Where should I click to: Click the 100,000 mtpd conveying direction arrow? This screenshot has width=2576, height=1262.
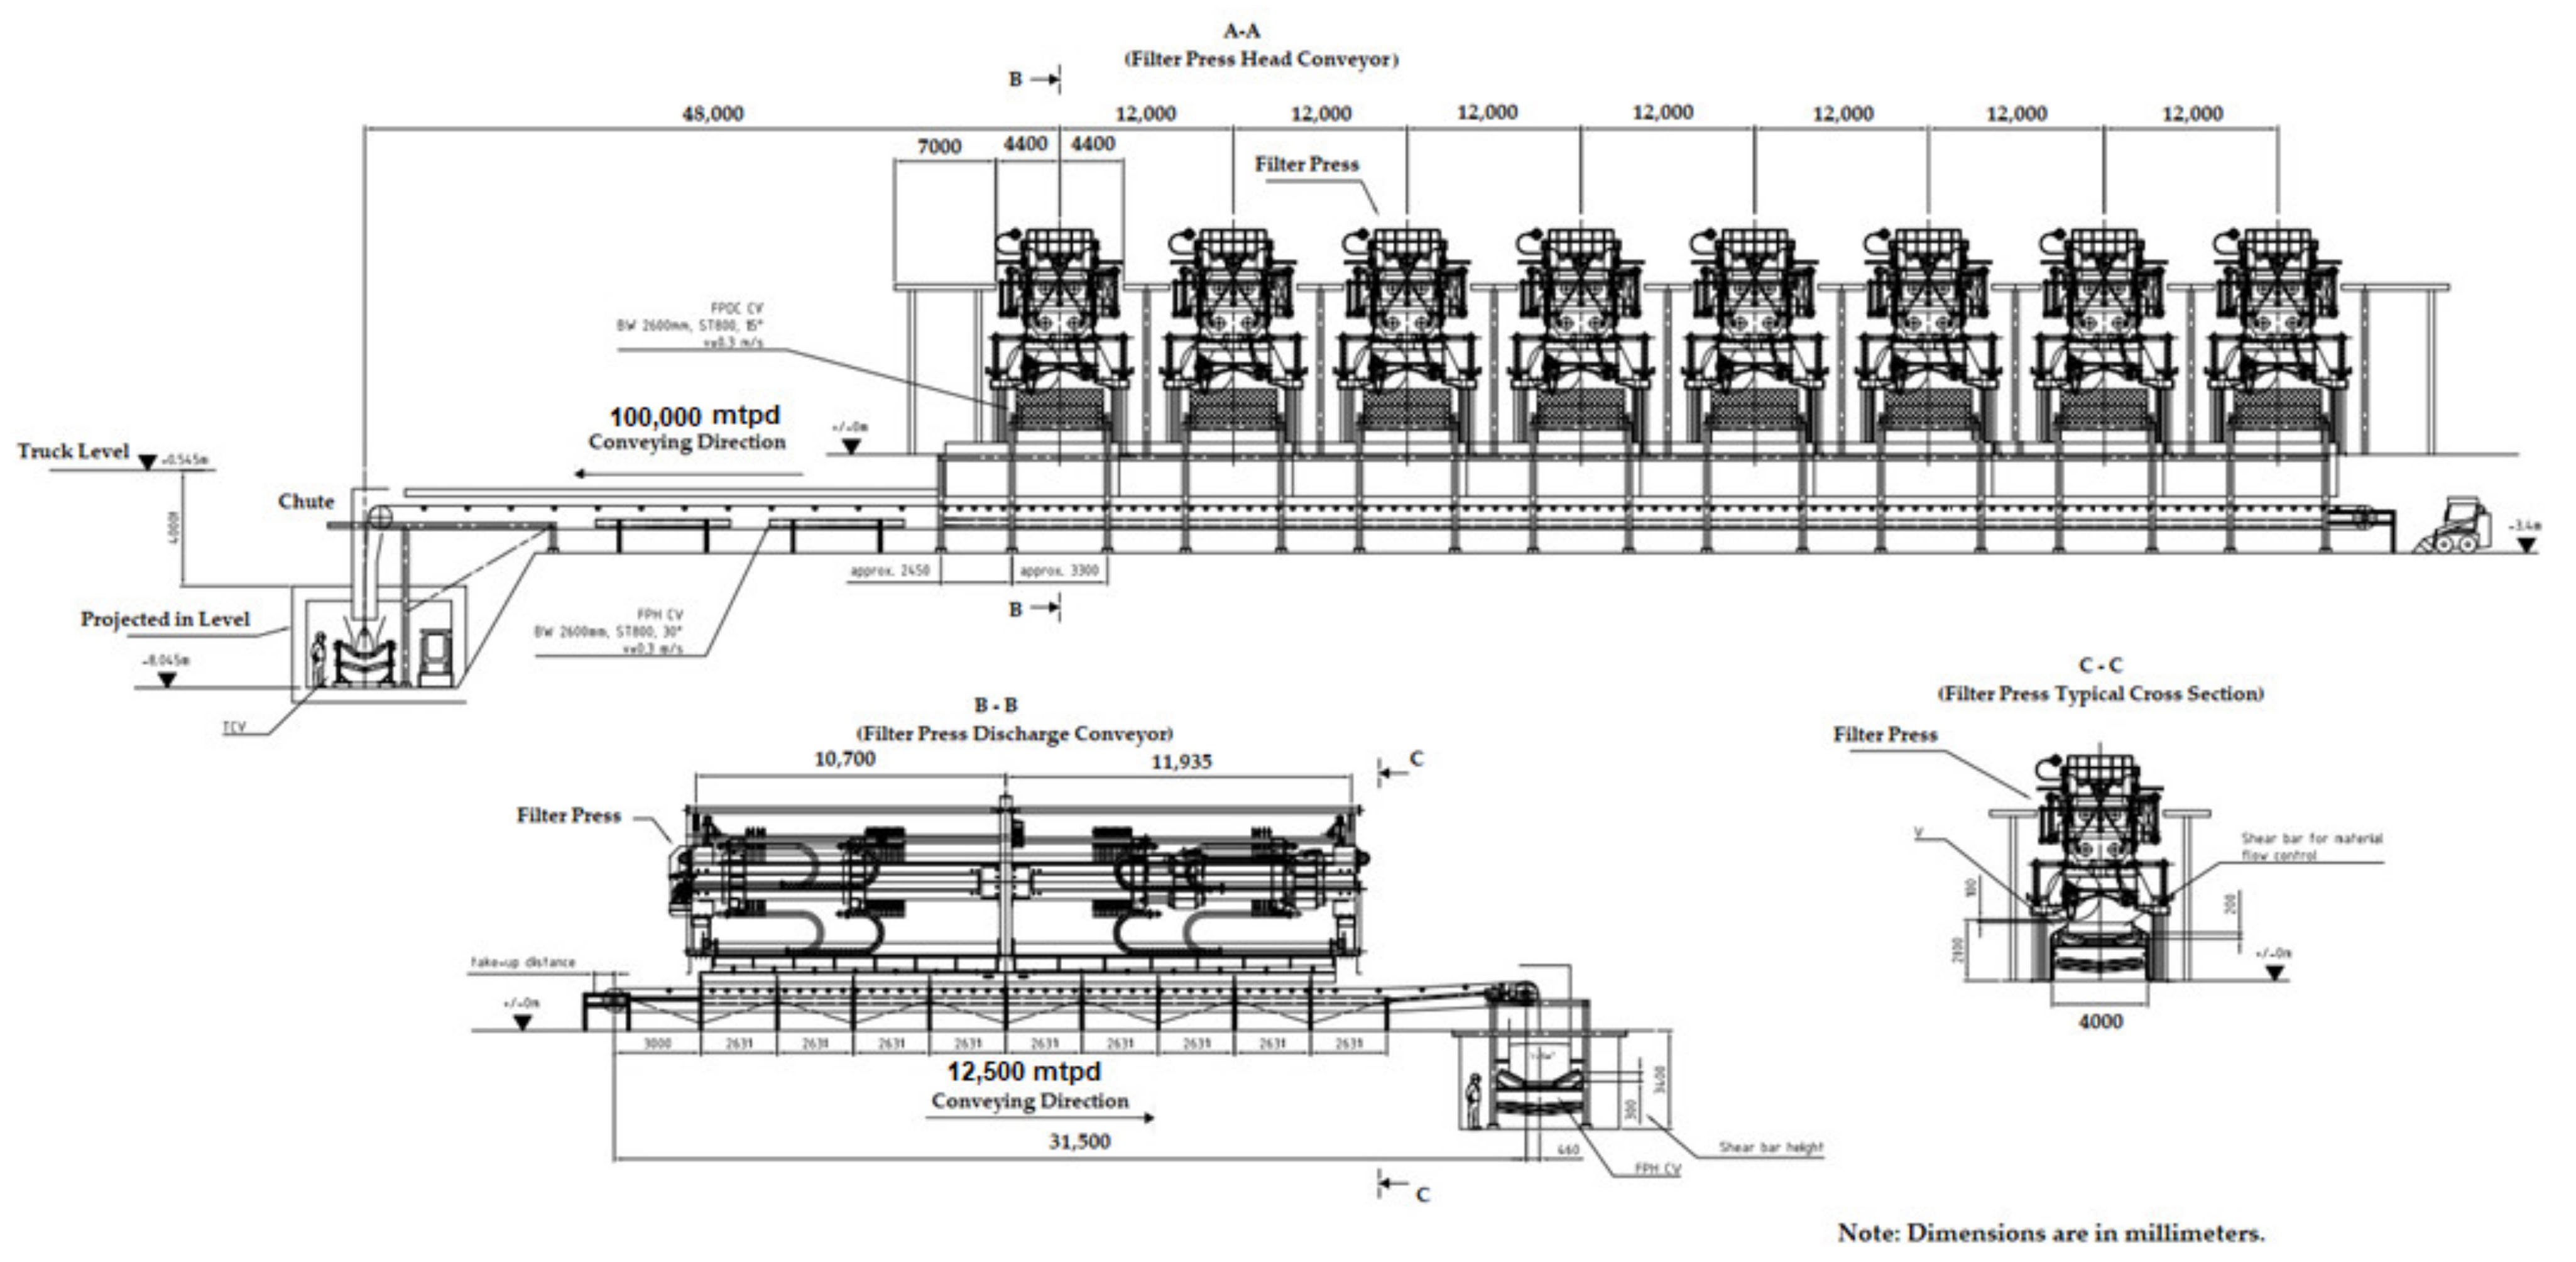click(688, 474)
